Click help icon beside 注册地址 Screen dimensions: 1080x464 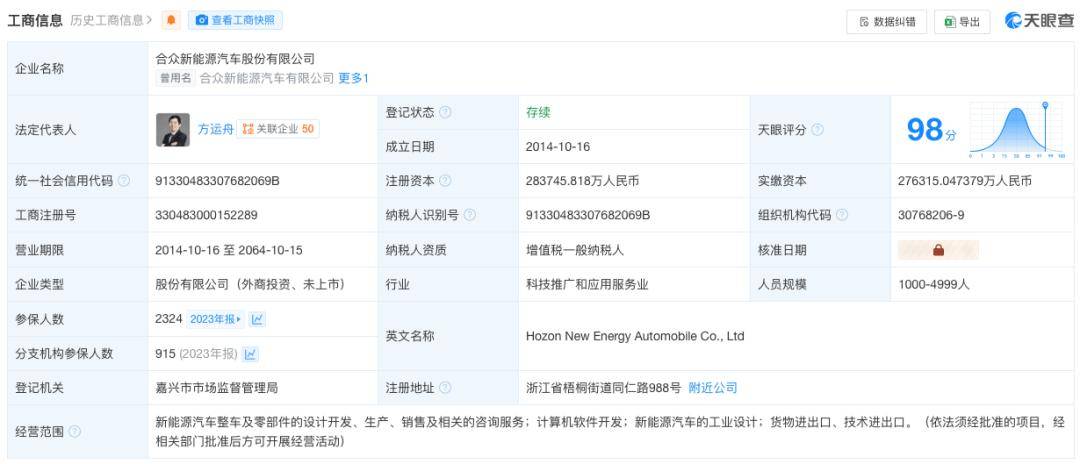[x=445, y=388]
